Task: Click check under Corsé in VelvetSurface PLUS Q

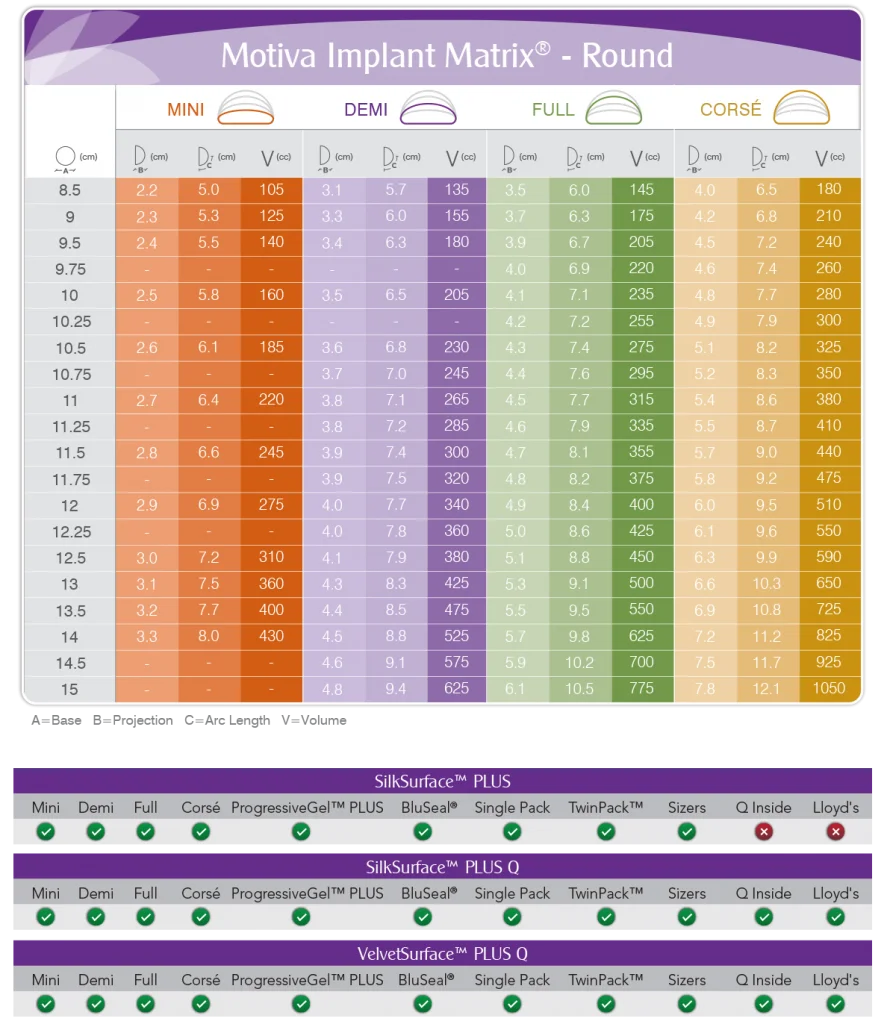Action: (201, 1004)
